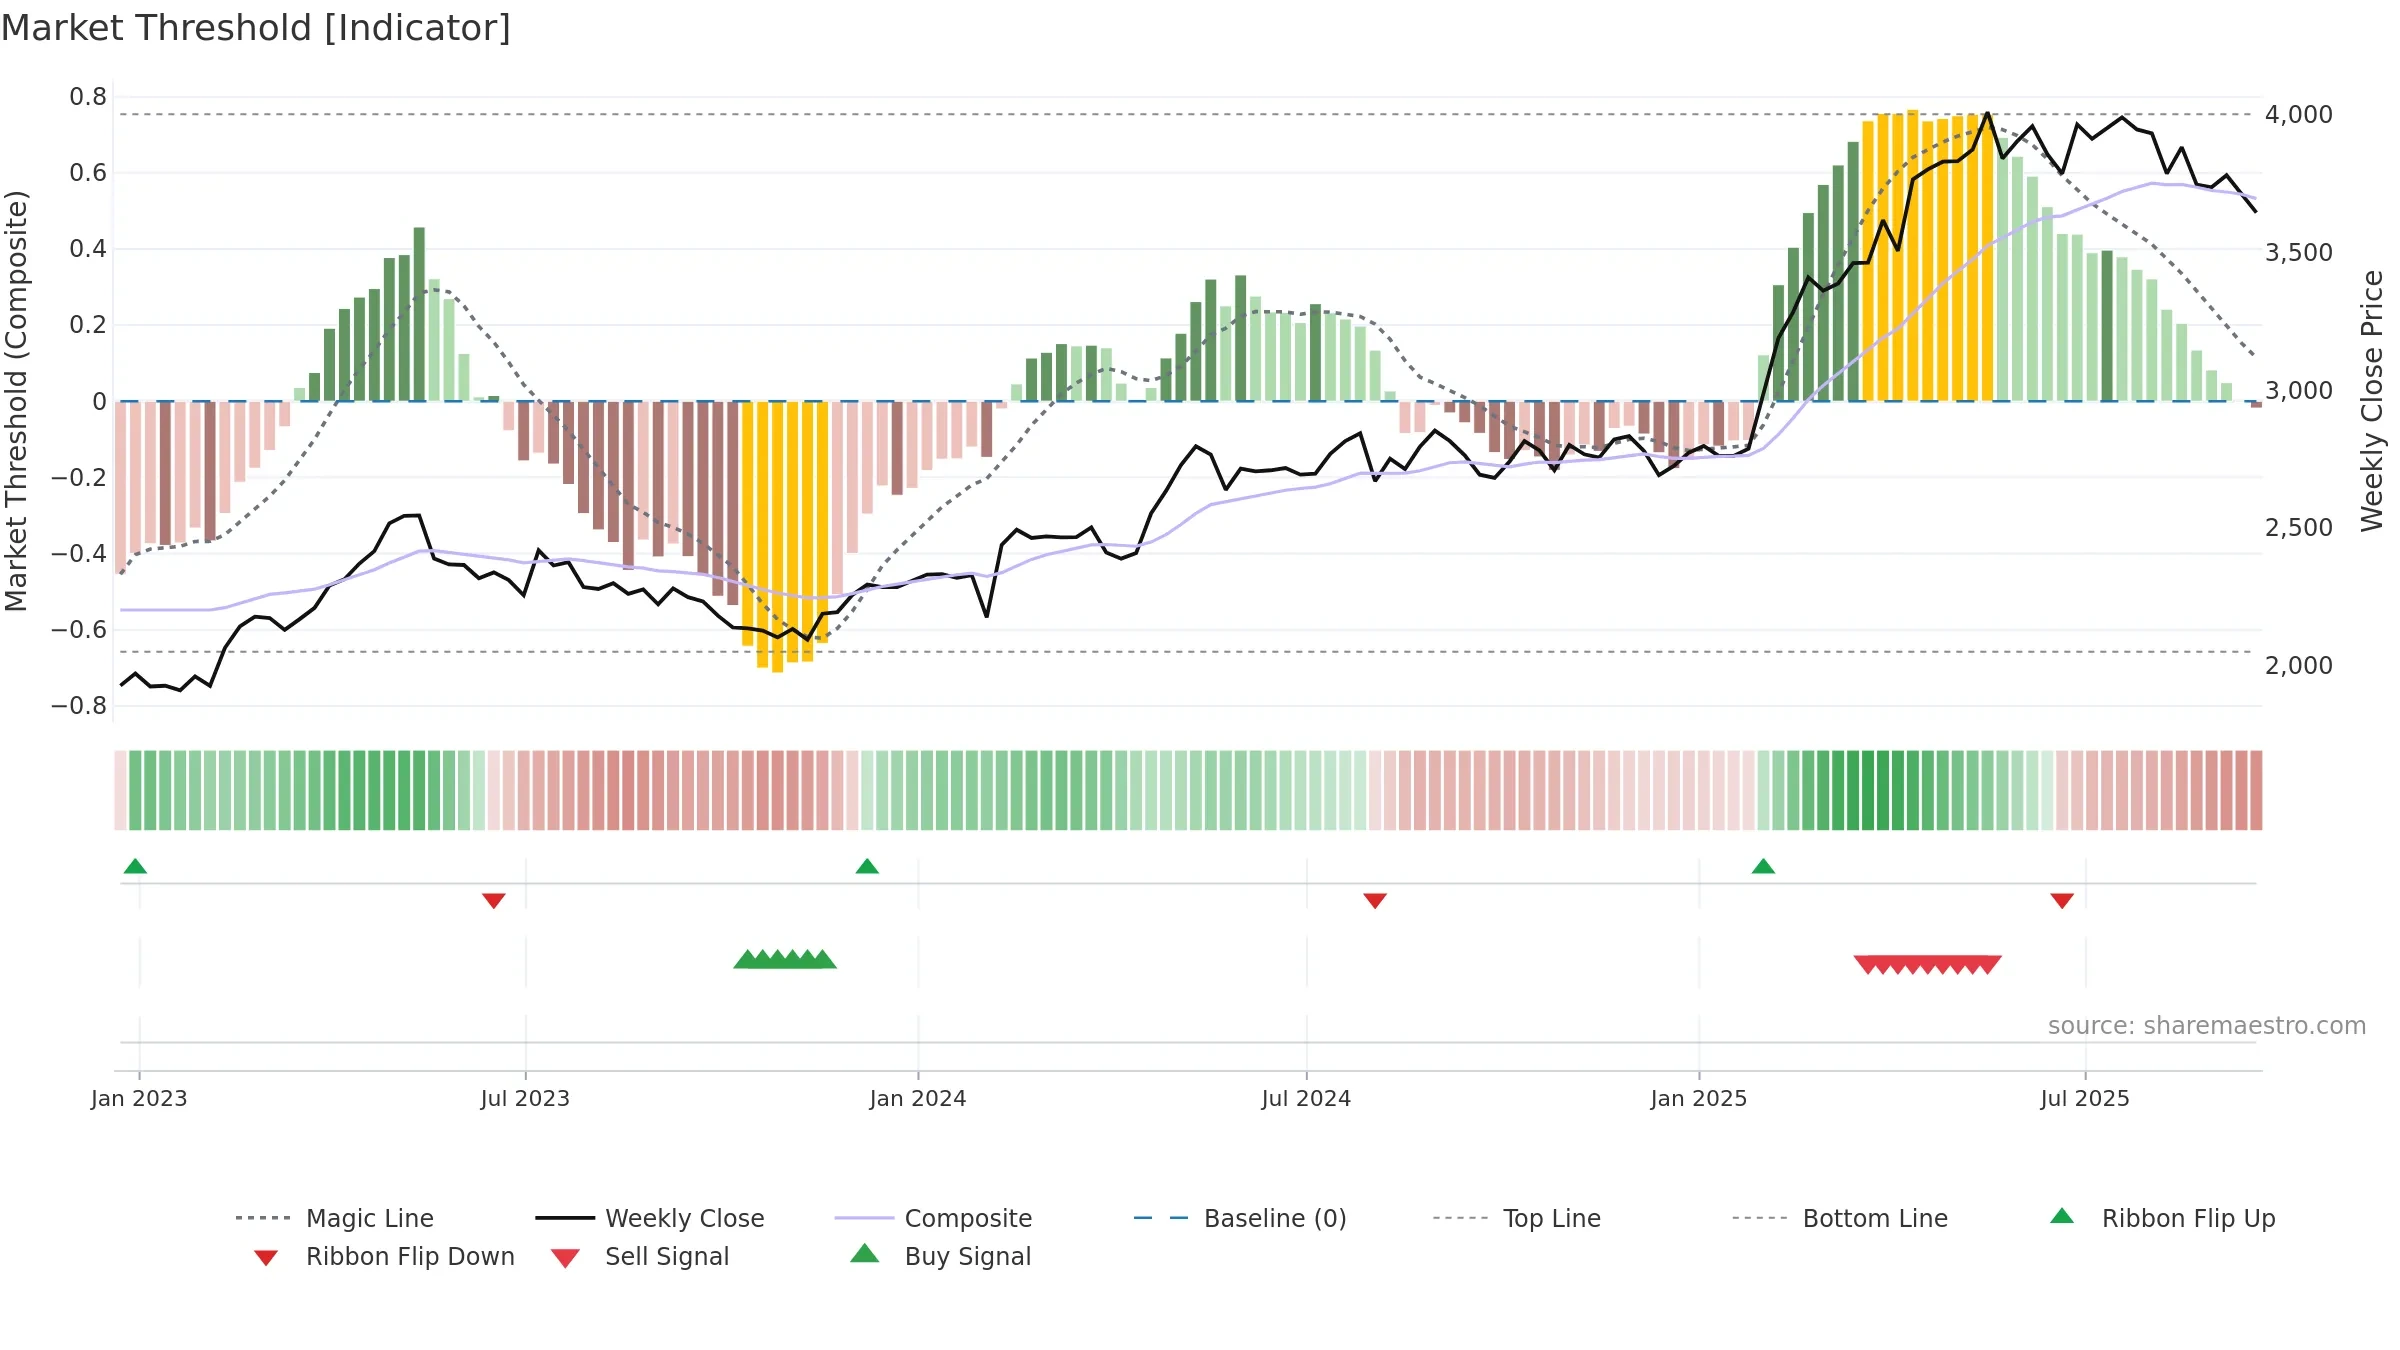Click the Ribbon Flip Down marker near August 2024
The image size is (2400, 1350).
pos(1375,901)
